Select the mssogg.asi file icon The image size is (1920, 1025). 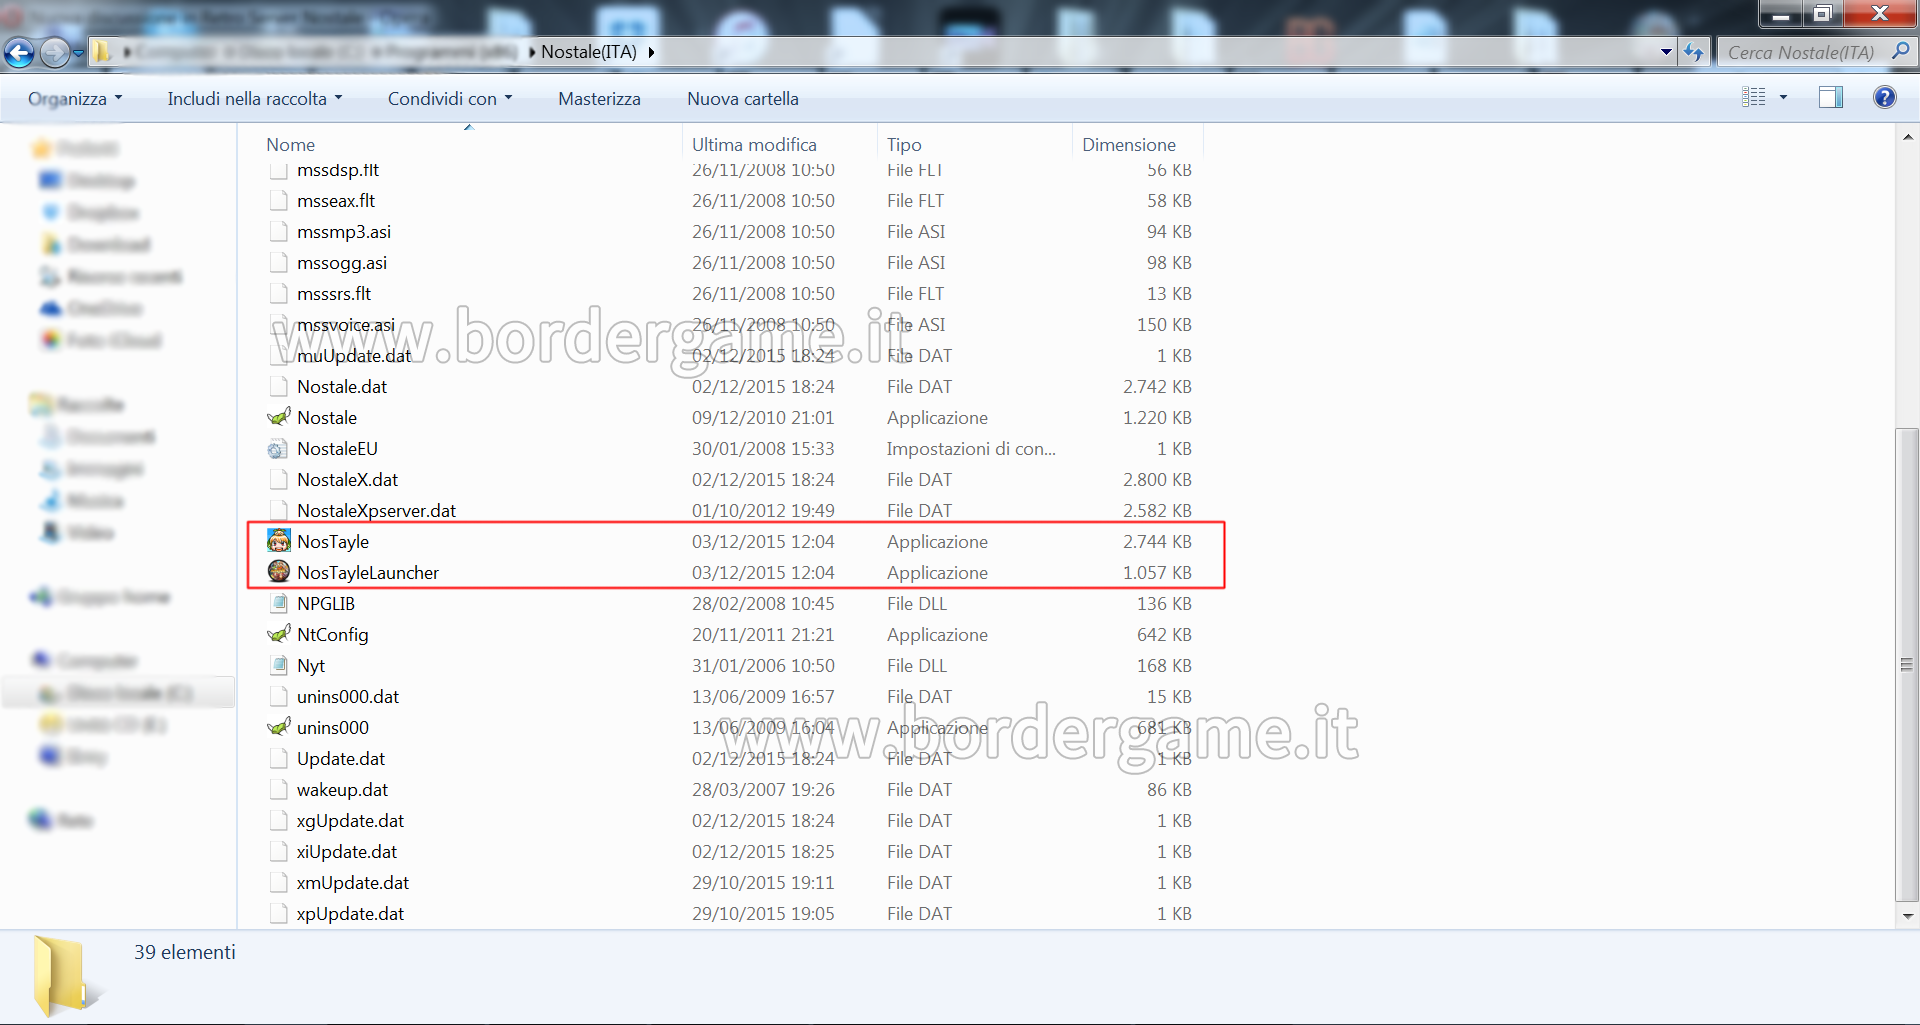[x=279, y=262]
